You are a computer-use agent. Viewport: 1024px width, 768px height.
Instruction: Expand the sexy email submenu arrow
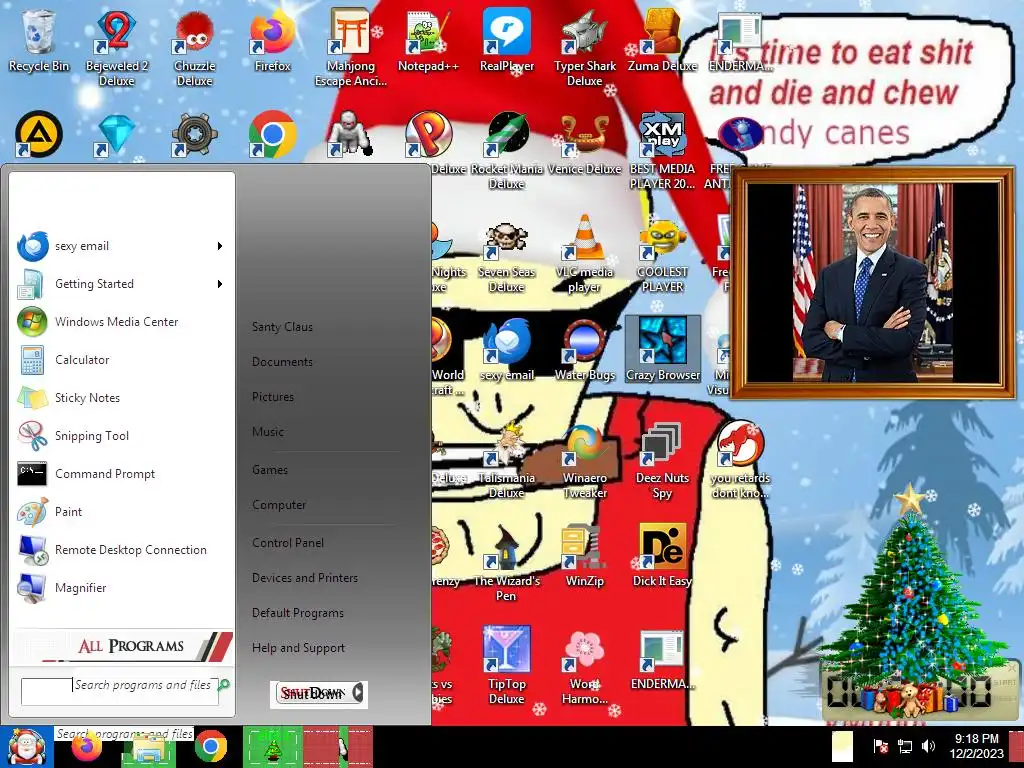point(220,246)
